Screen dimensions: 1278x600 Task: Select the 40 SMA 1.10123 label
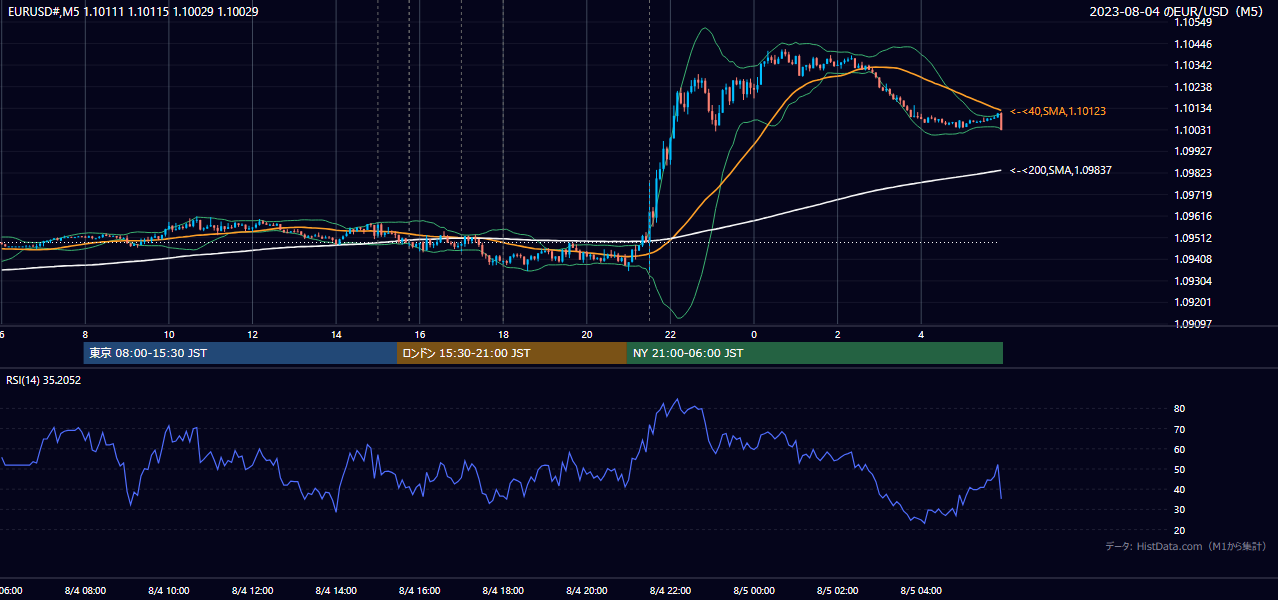tap(1058, 111)
